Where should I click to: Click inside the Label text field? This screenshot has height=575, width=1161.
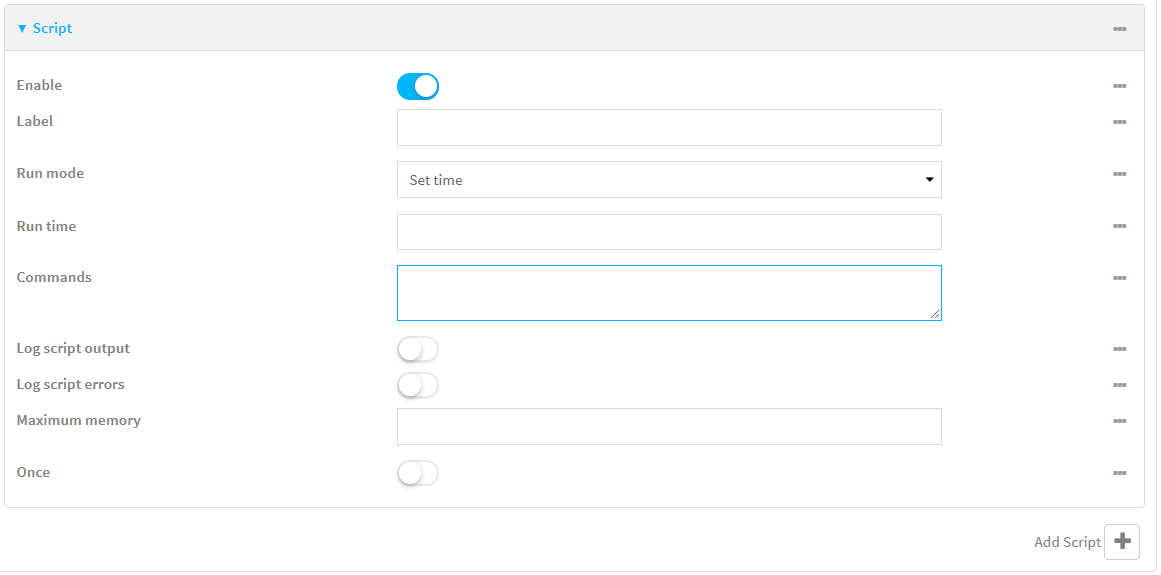click(669, 128)
